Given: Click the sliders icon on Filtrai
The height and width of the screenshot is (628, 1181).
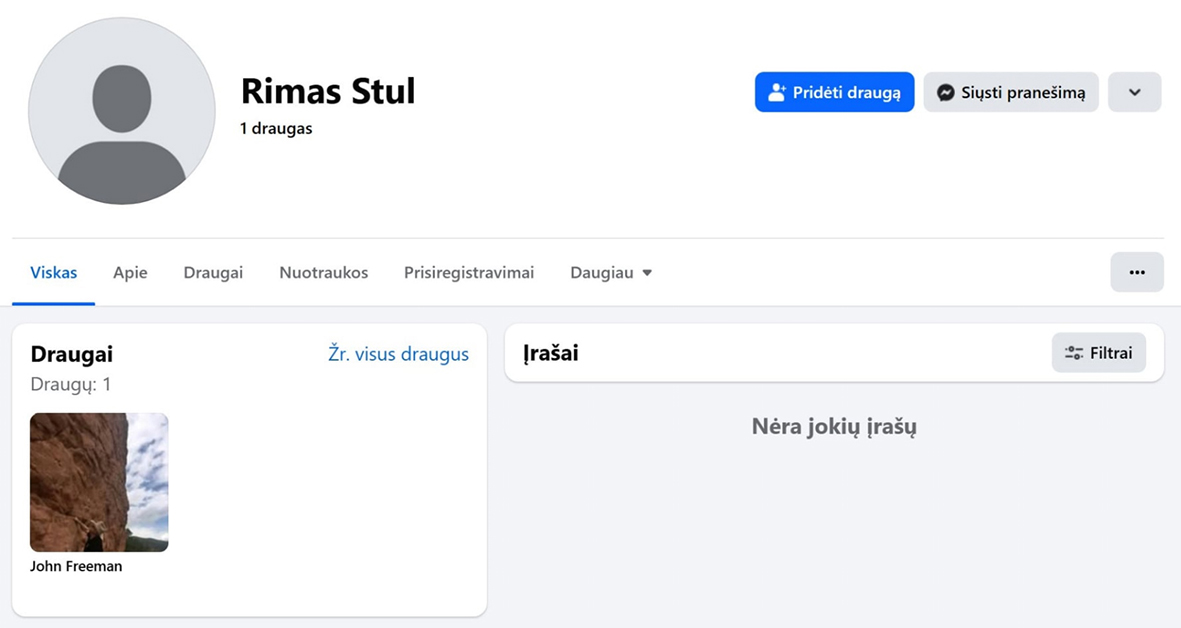Looking at the screenshot, I should click(1074, 353).
